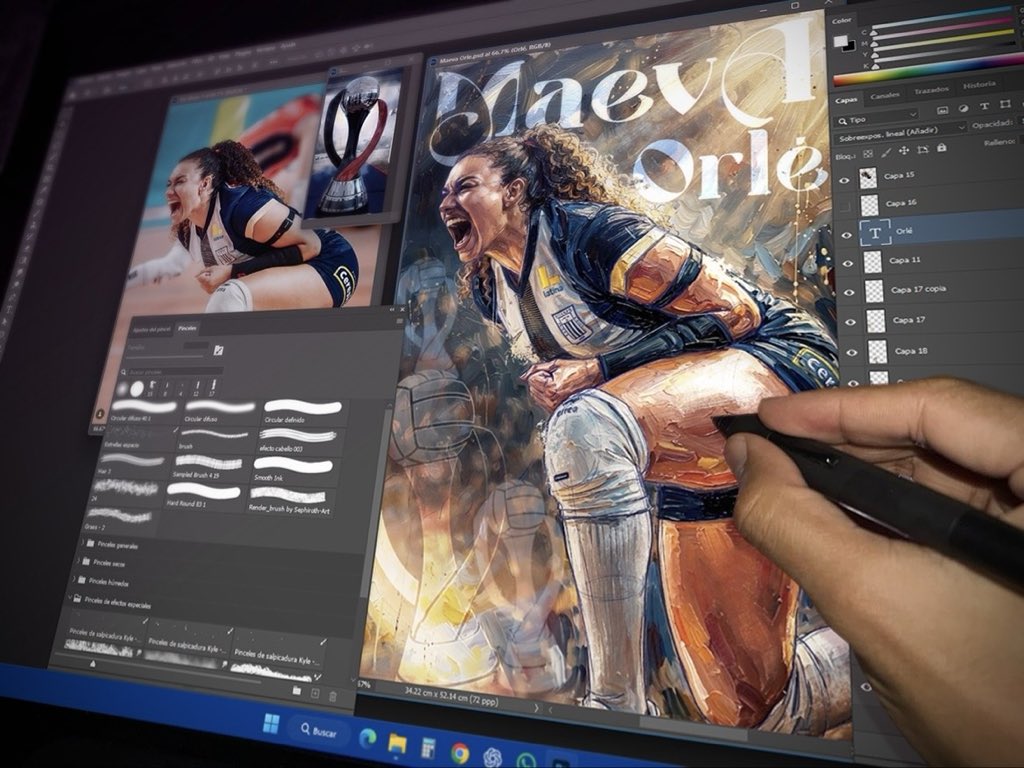Hide the Orlé text layer
Image resolution: width=1024 pixels, height=768 pixels.
pyautogui.click(x=846, y=236)
